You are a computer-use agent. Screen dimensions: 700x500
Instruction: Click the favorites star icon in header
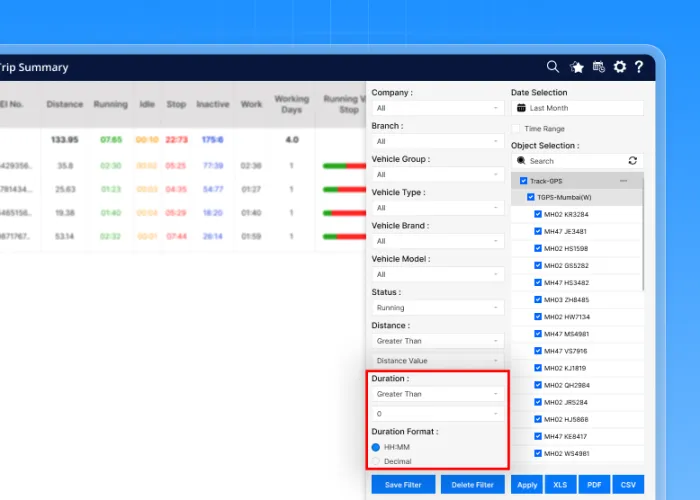(577, 67)
